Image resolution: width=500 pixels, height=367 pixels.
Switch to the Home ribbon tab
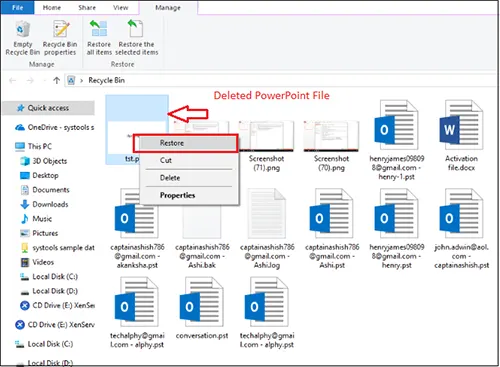tap(52, 7)
